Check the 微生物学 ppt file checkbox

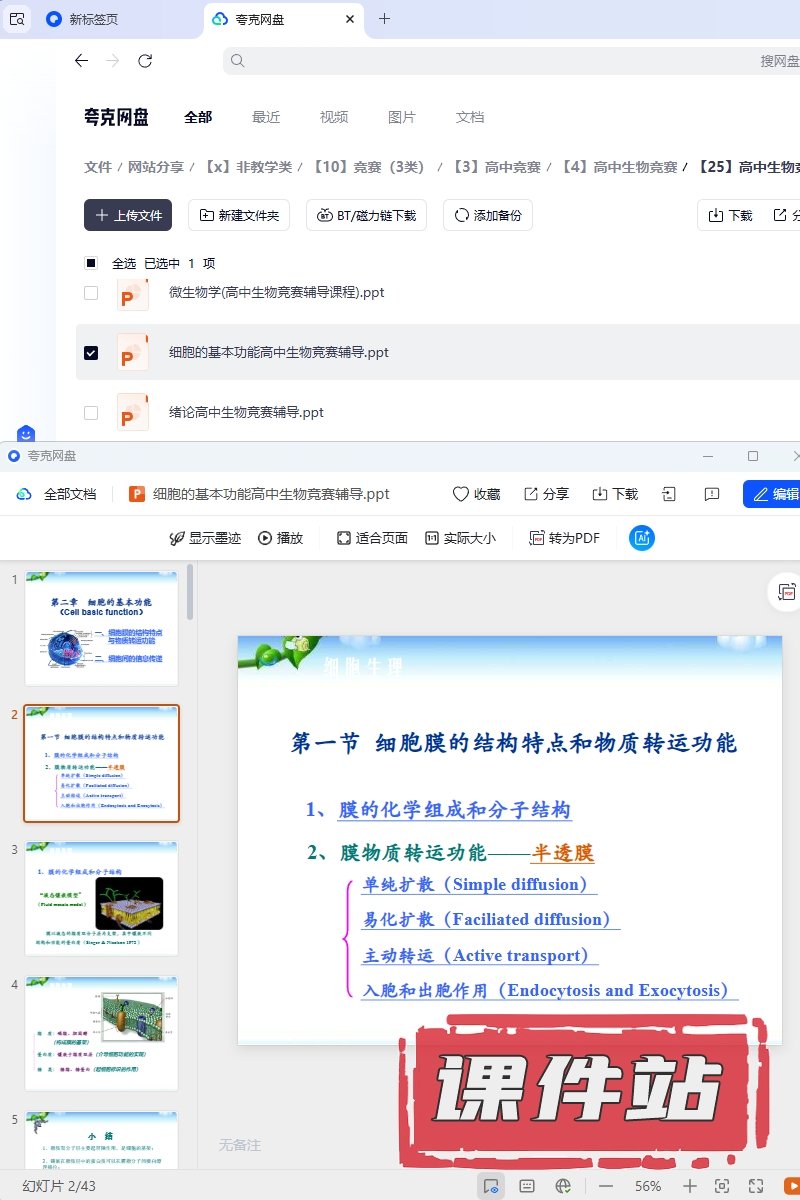click(x=91, y=293)
